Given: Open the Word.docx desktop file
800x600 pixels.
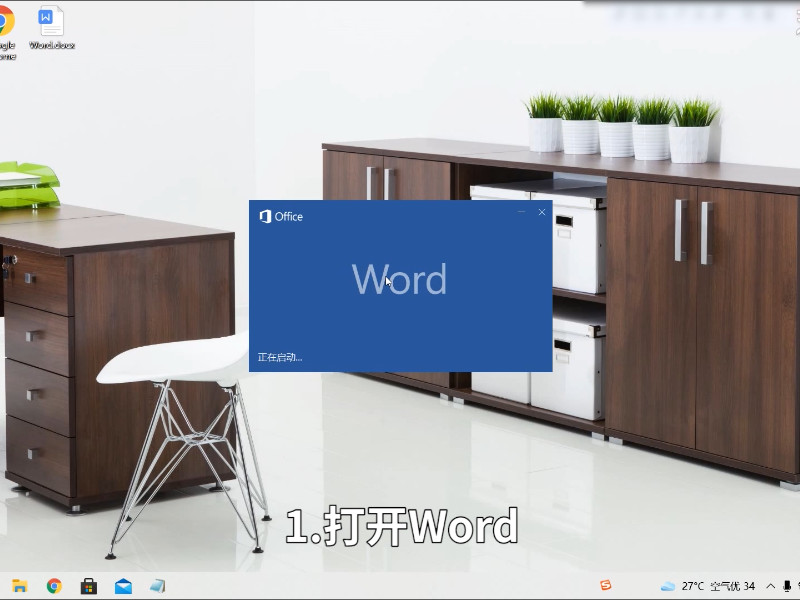Looking at the screenshot, I should [x=51, y=28].
